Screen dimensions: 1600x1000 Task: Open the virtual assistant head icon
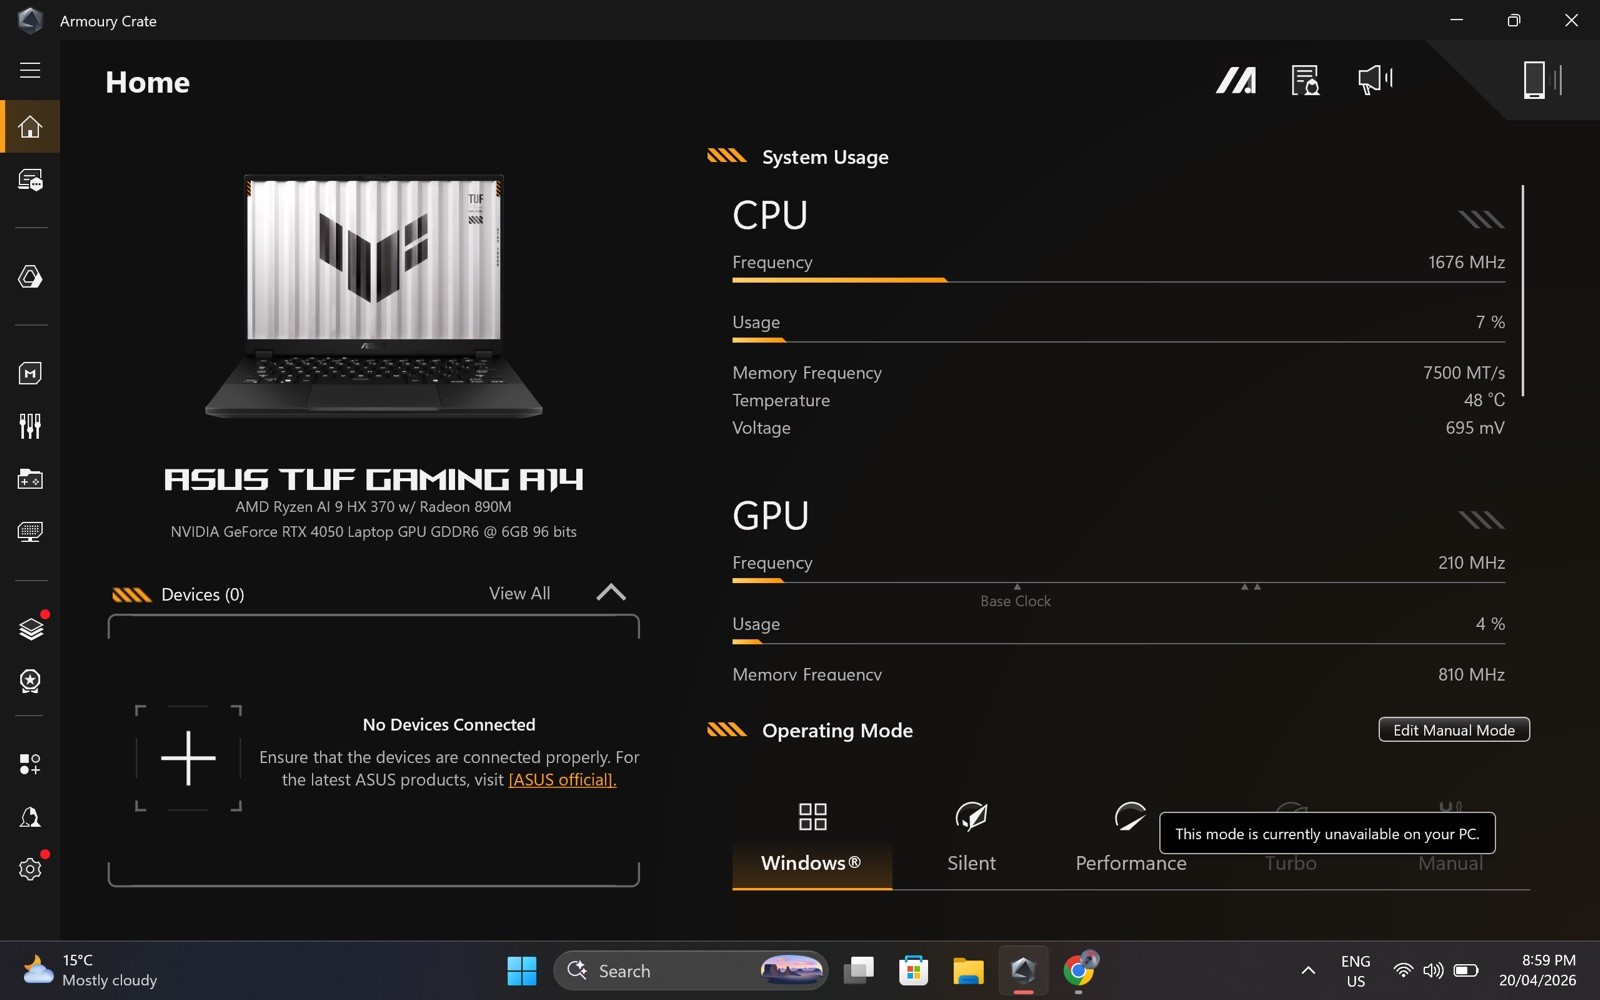[x=30, y=817]
